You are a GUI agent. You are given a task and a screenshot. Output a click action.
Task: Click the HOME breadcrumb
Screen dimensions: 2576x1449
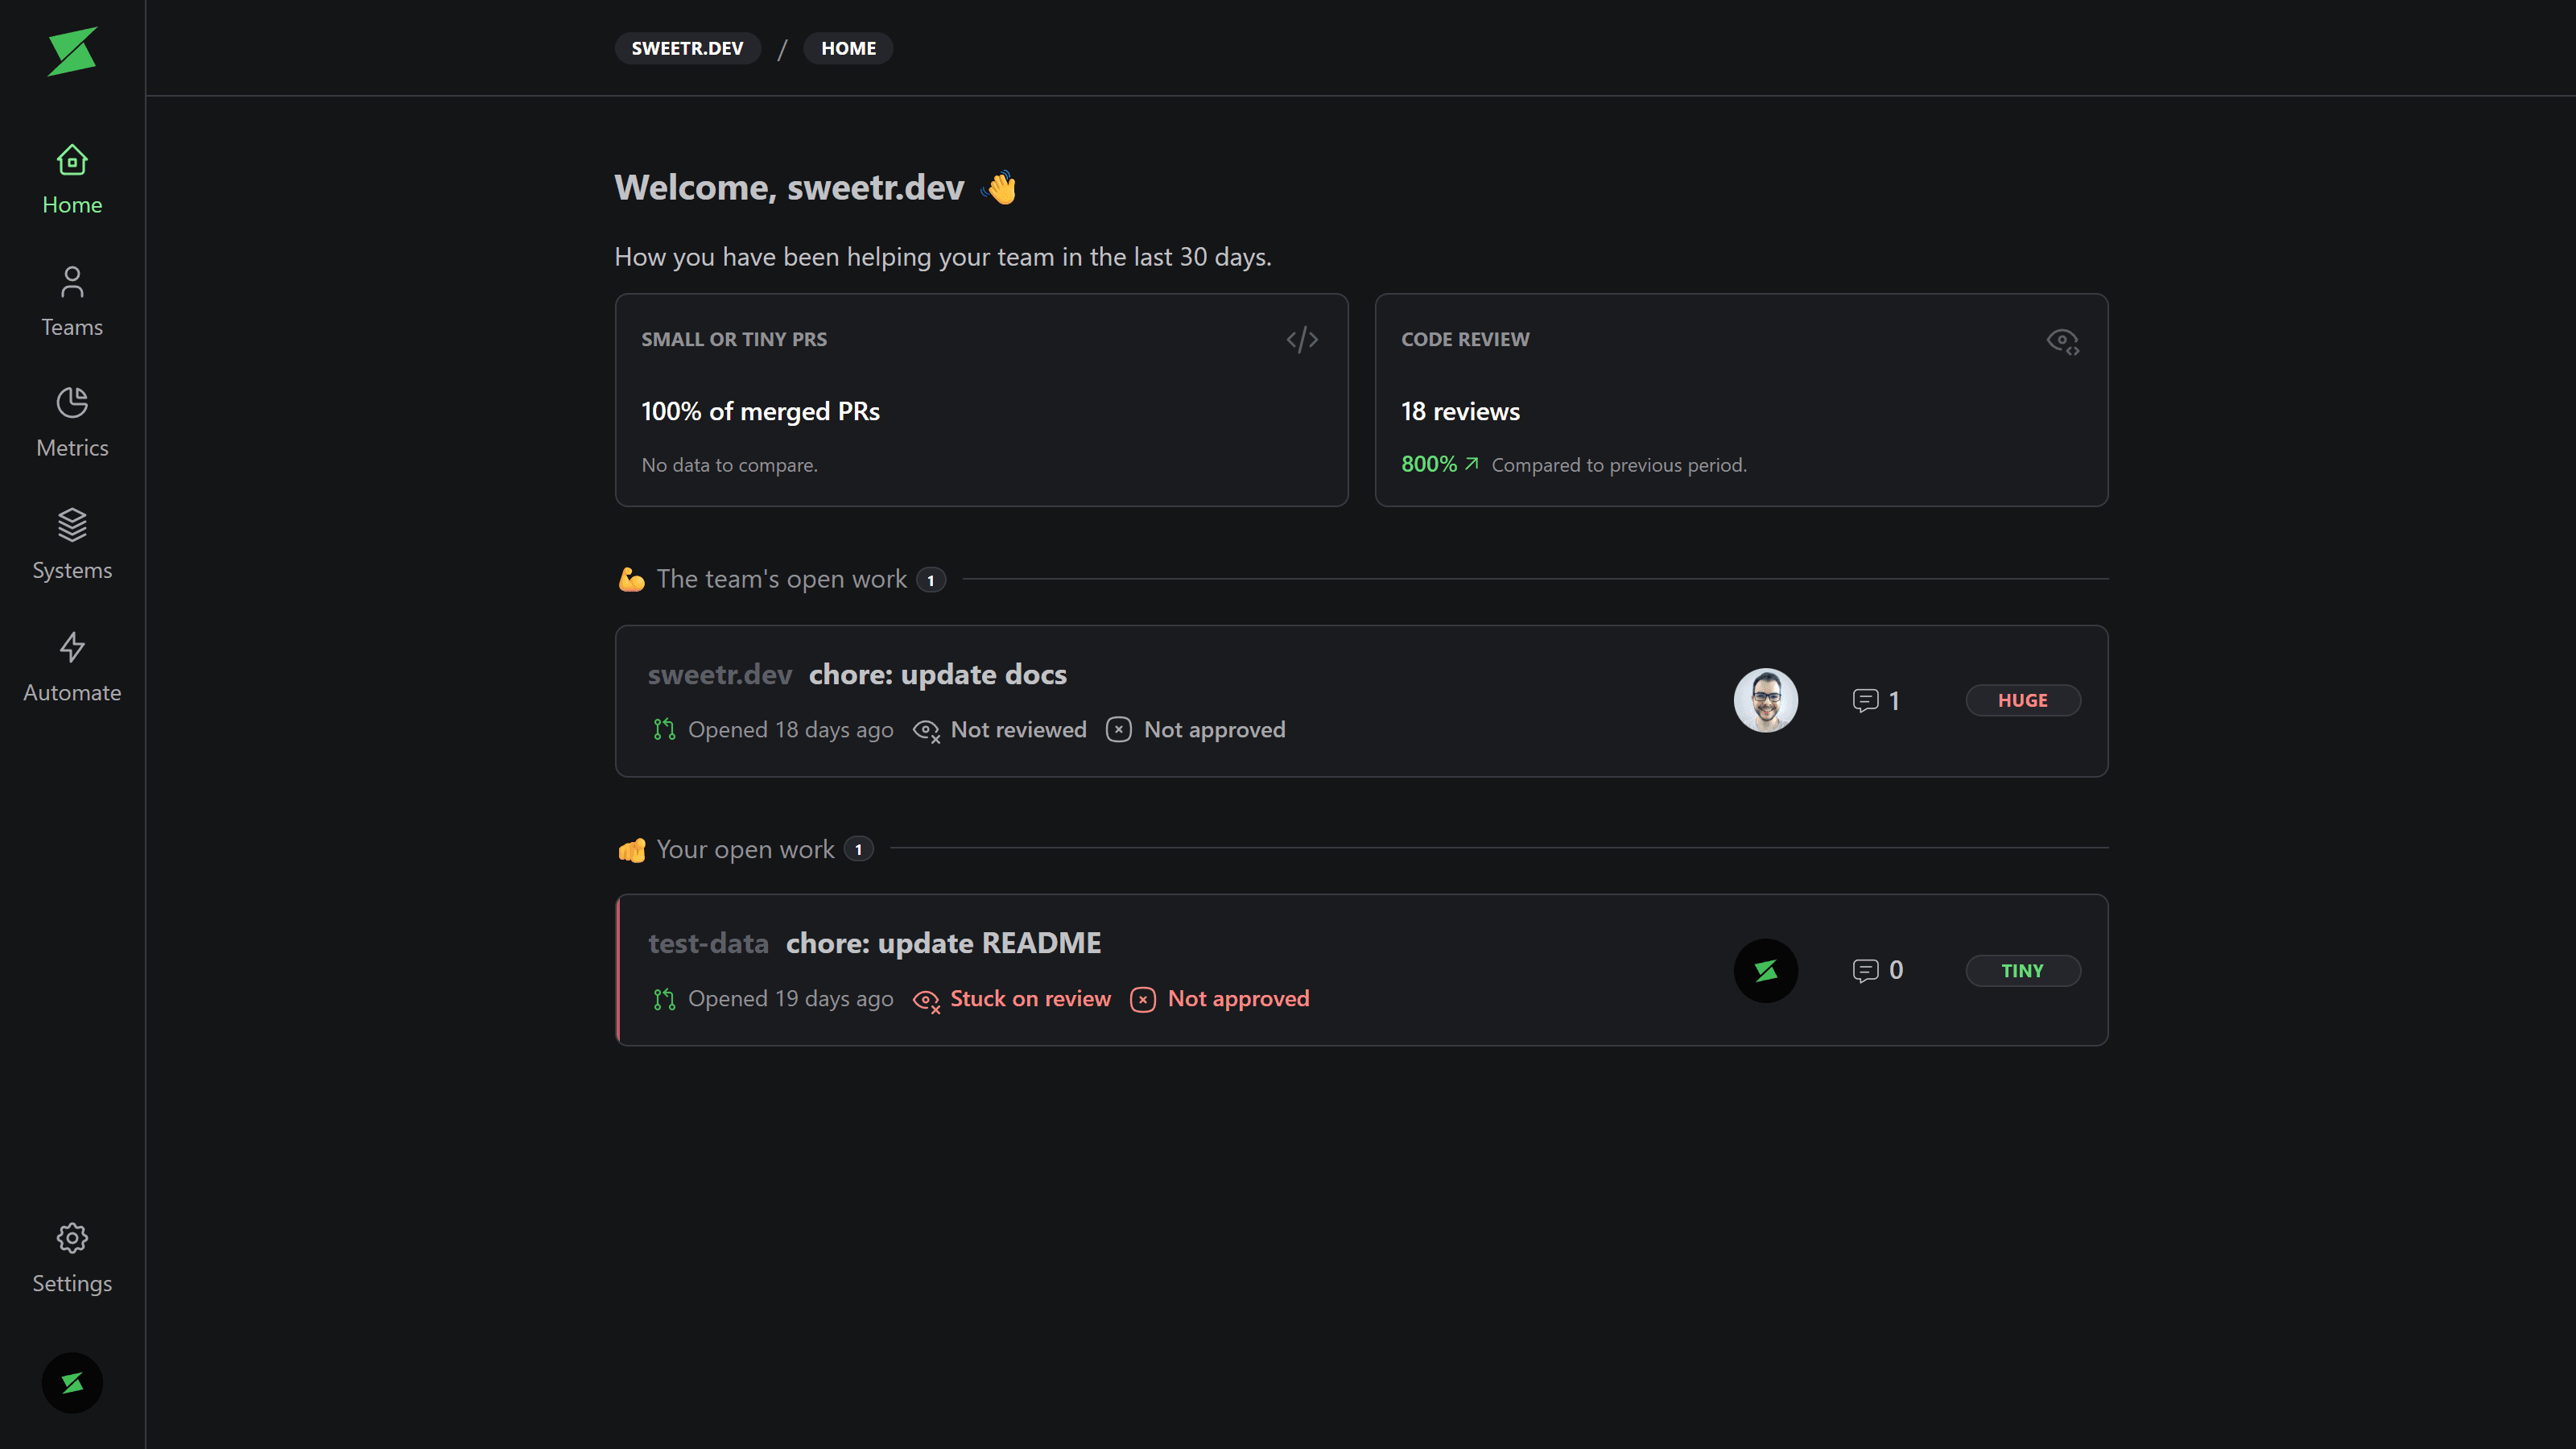click(848, 48)
